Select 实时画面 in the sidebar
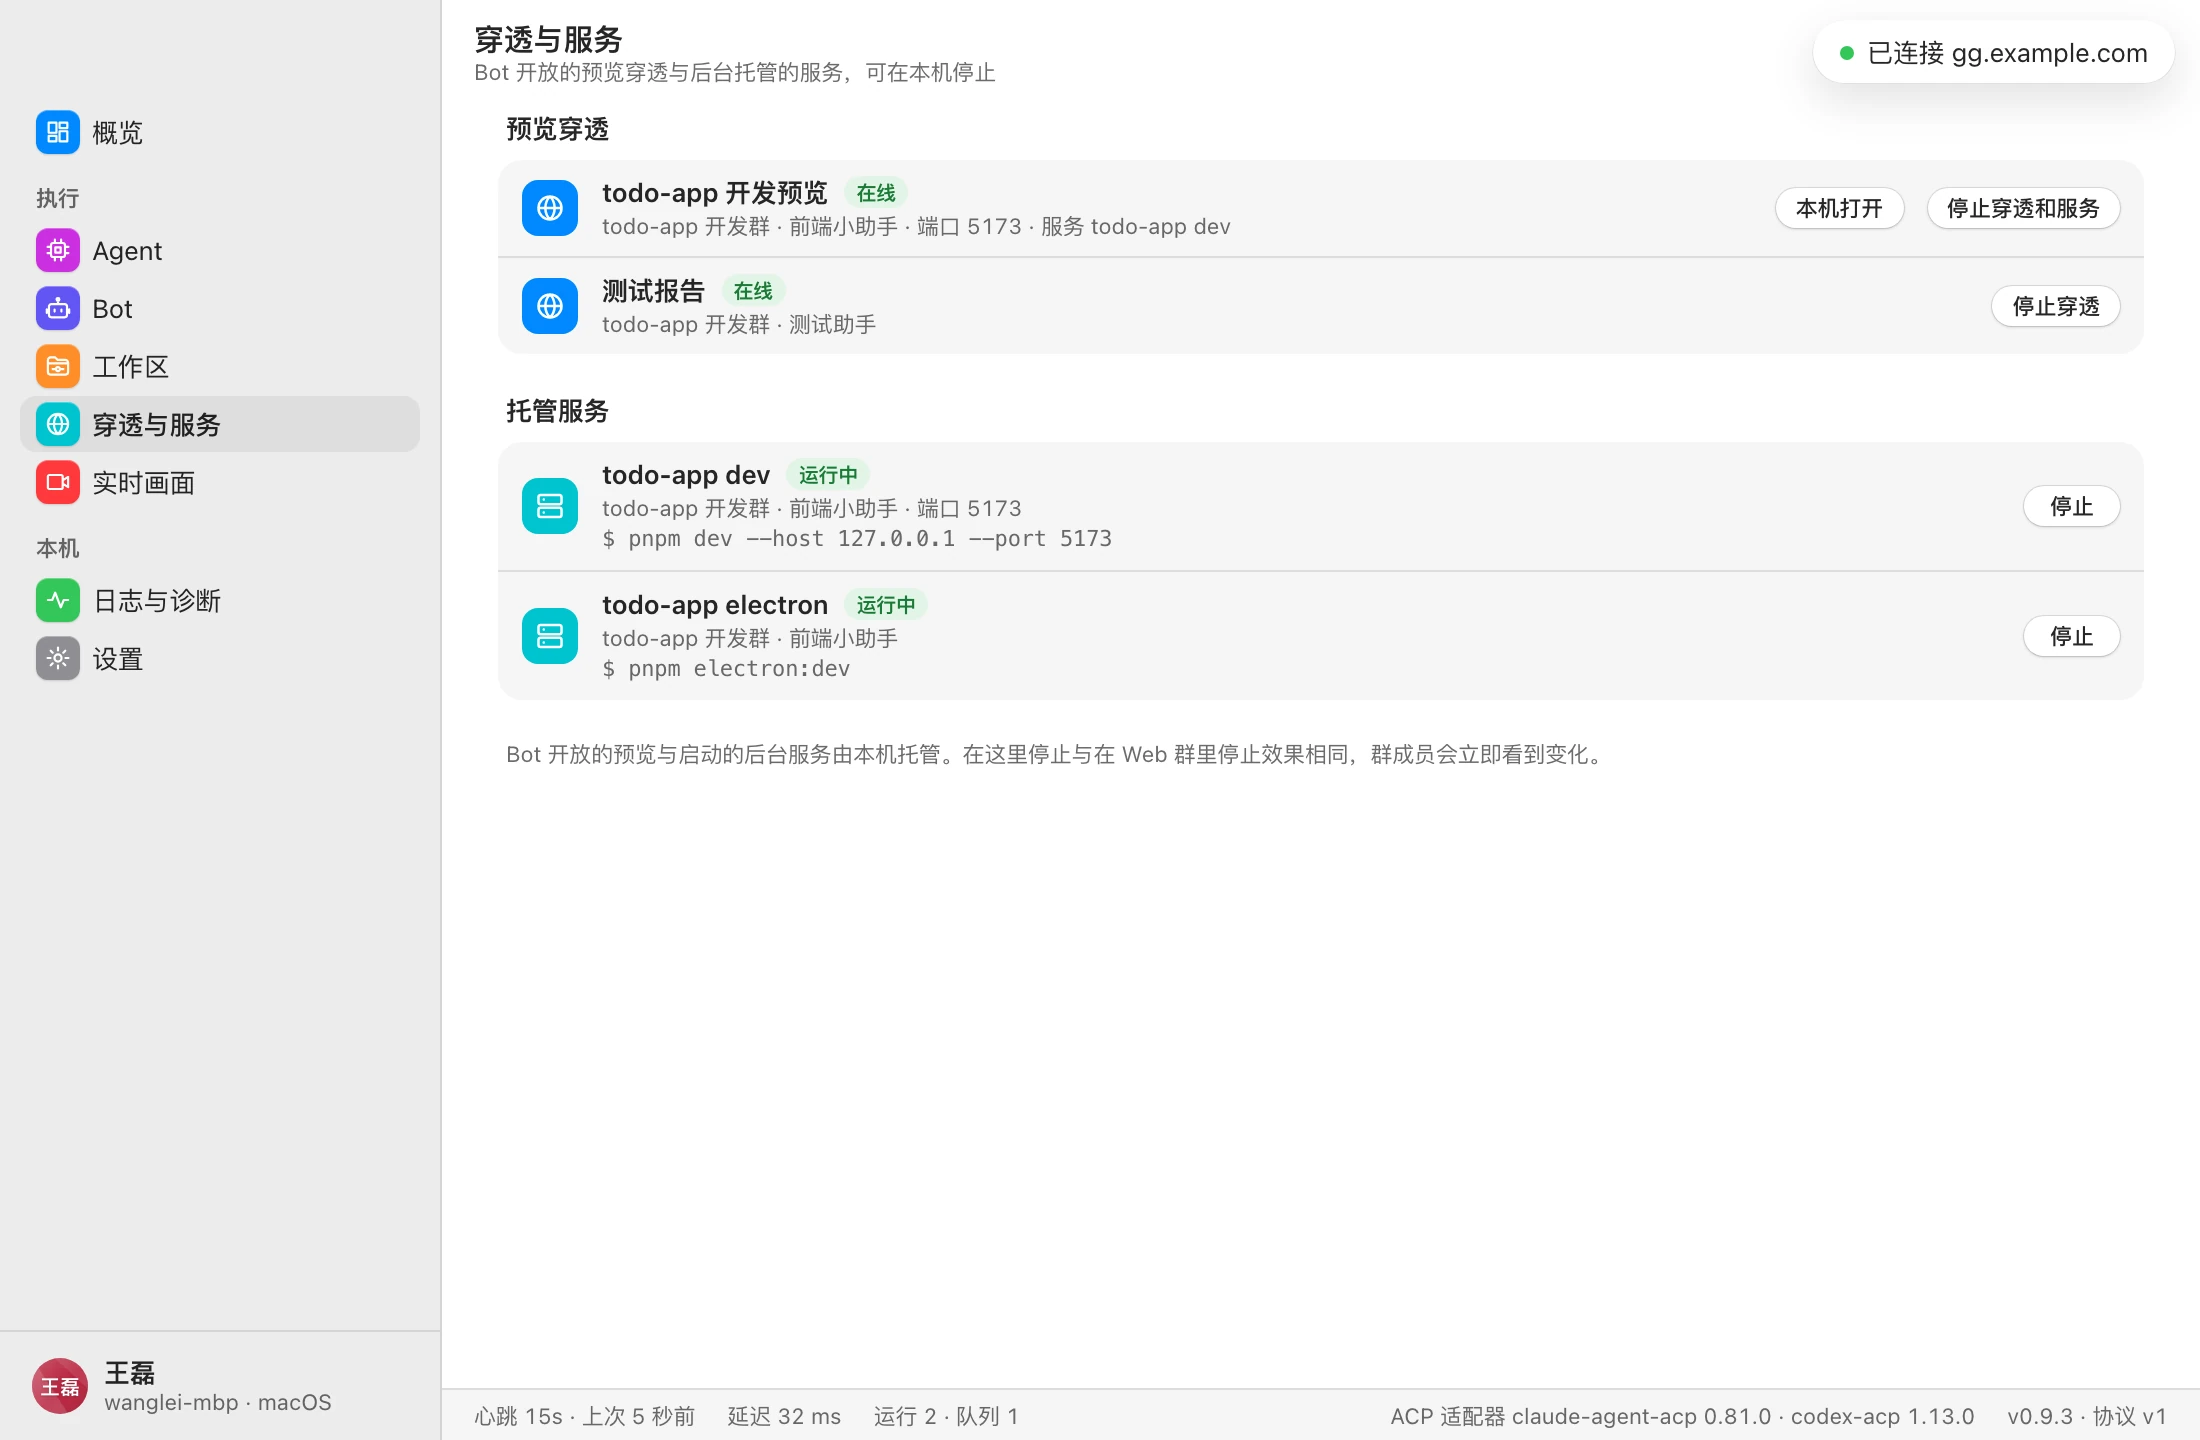This screenshot has height=1440, width=2200. click(x=220, y=482)
